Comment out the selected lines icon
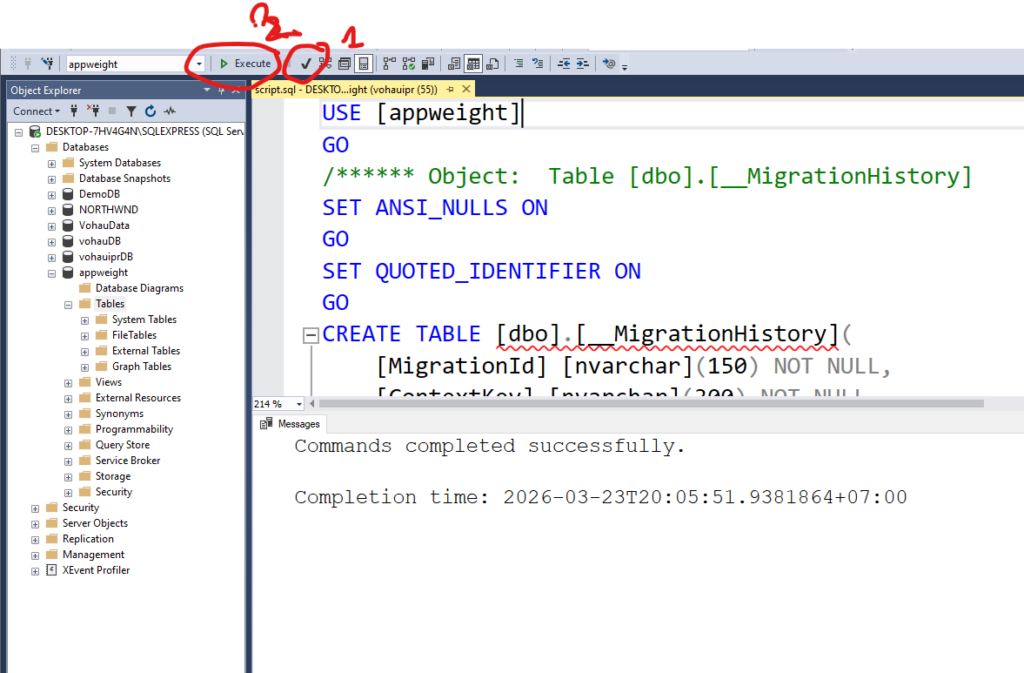This screenshot has height=673, width=1024. coord(518,63)
